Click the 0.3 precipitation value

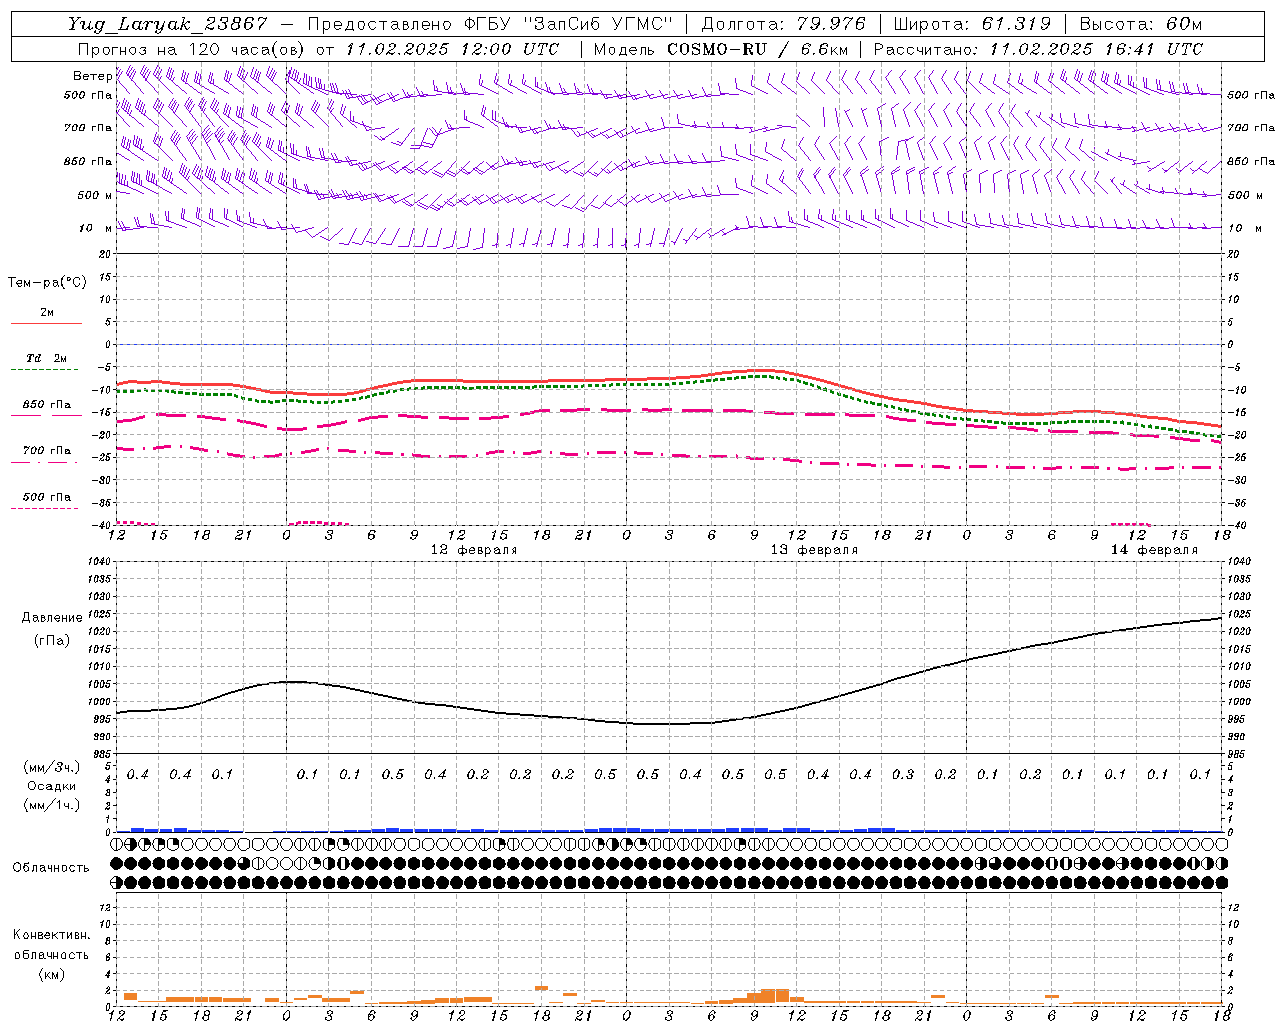coord(903,775)
